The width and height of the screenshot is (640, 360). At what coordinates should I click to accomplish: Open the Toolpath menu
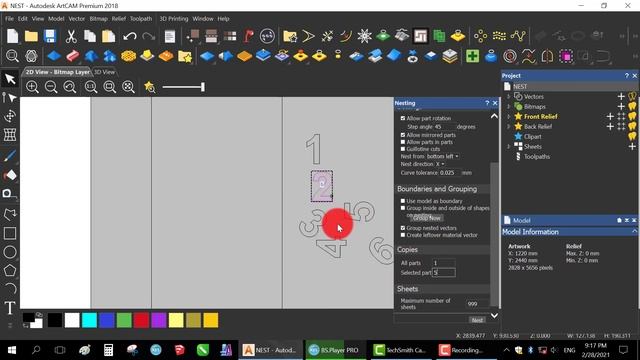point(141,19)
